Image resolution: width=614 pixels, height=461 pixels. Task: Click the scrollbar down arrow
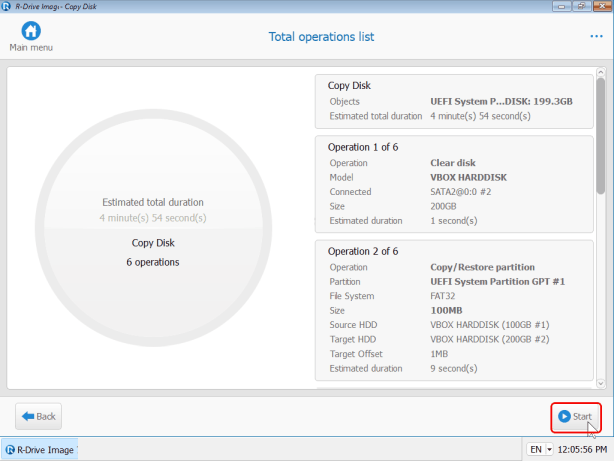(601, 383)
